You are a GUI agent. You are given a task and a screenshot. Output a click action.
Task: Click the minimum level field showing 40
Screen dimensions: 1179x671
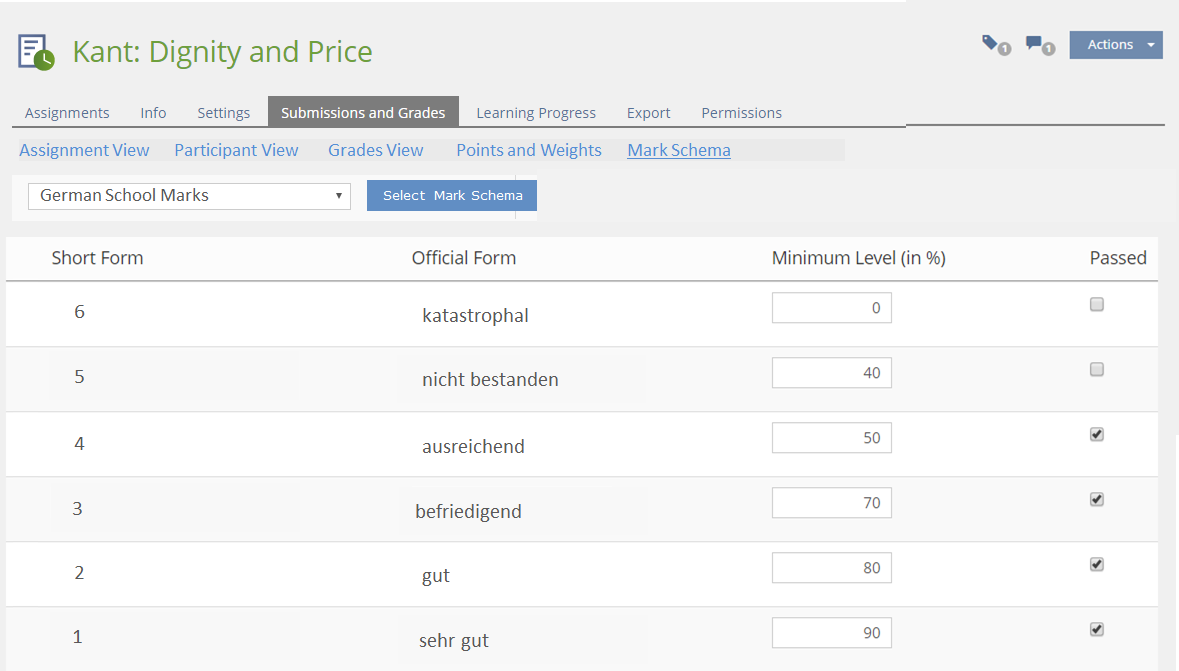pos(831,373)
